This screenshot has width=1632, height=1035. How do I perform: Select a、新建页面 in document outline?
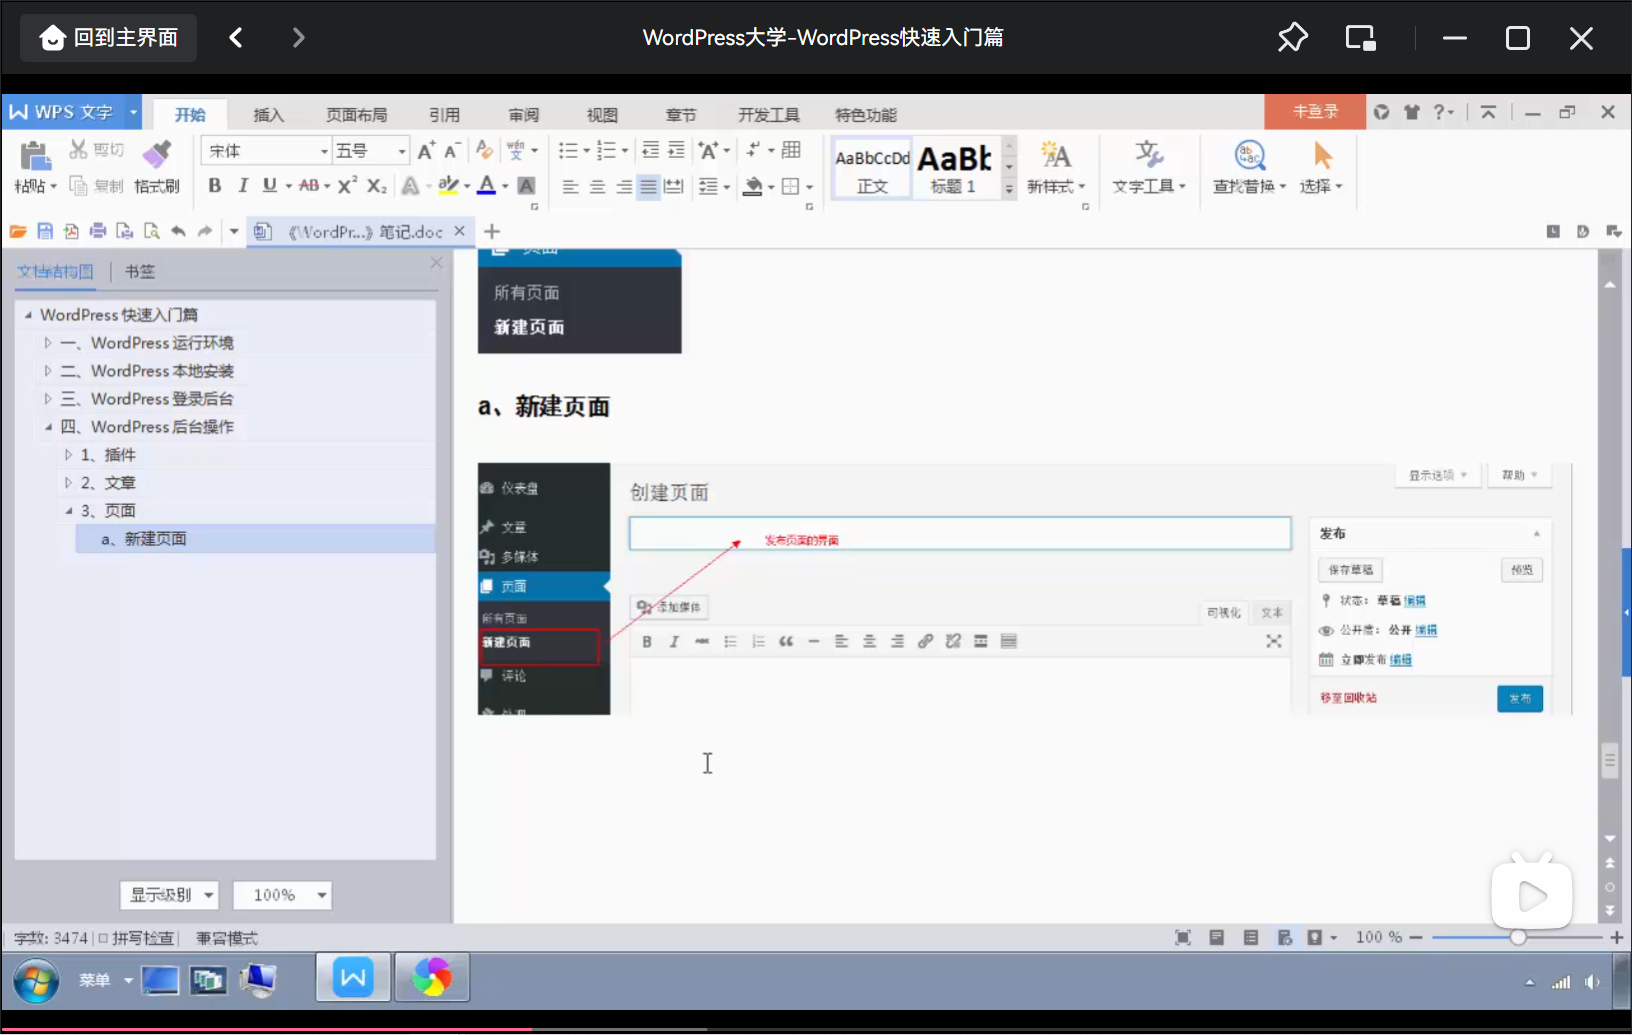255,539
